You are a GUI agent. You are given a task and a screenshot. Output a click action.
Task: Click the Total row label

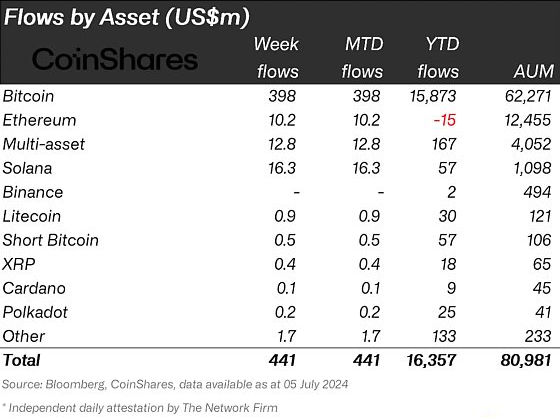pyautogui.click(x=21, y=360)
